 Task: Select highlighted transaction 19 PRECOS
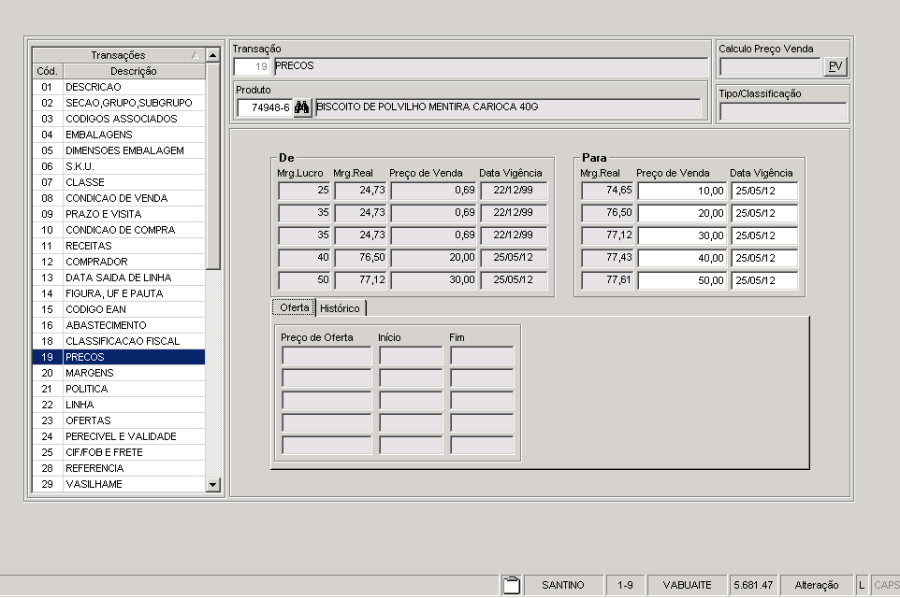pyautogui.click(x=119, y=357)
